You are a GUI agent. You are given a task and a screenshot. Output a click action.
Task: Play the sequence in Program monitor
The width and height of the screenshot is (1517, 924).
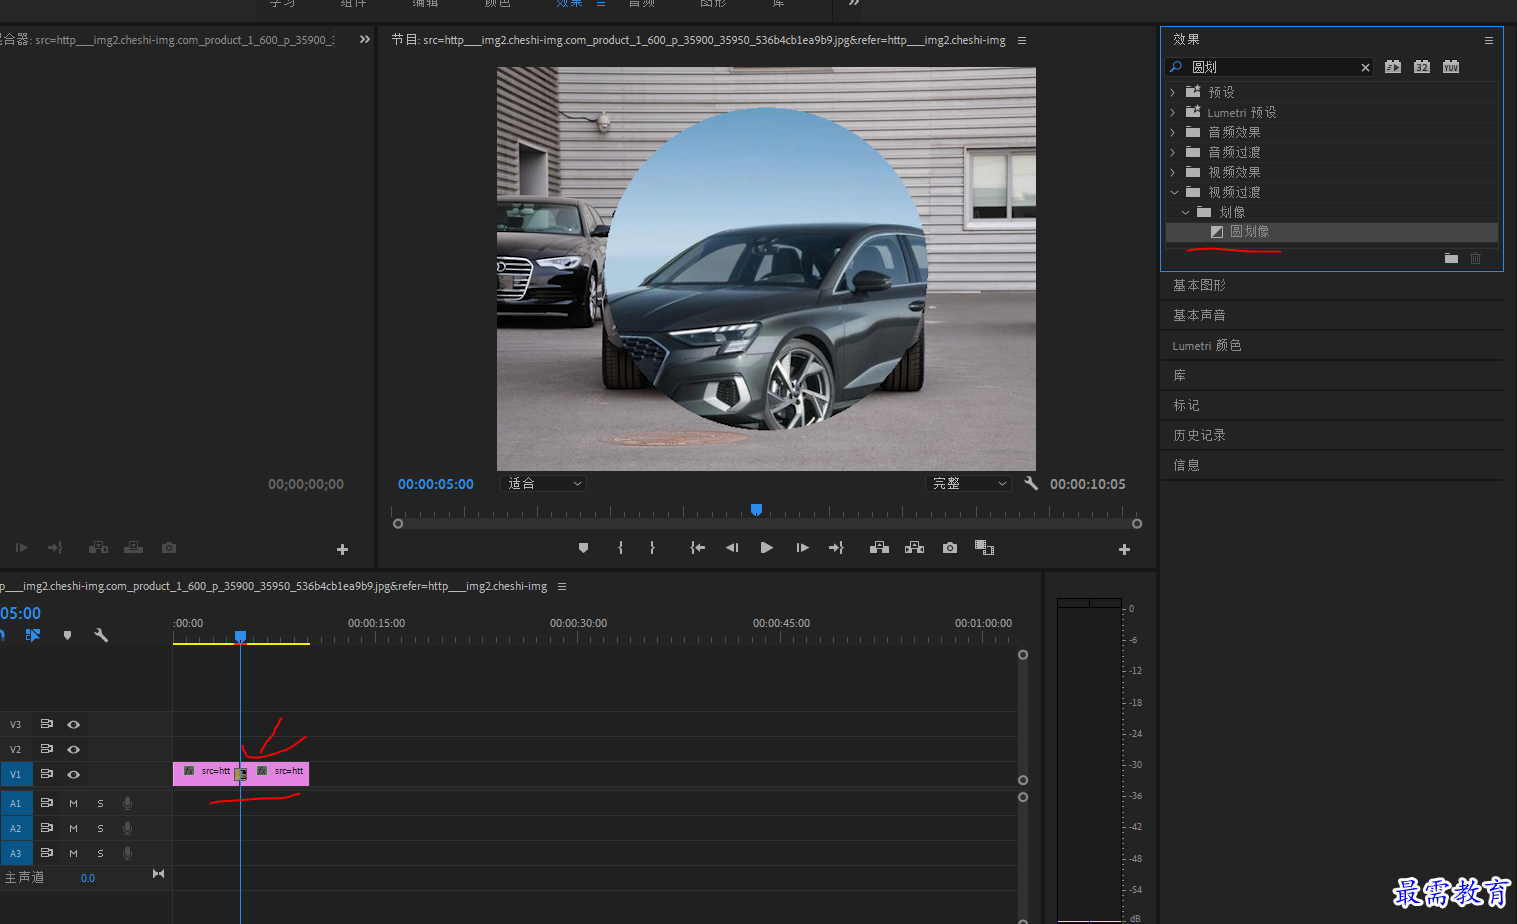pyautogui.click(x=767, y=548)
